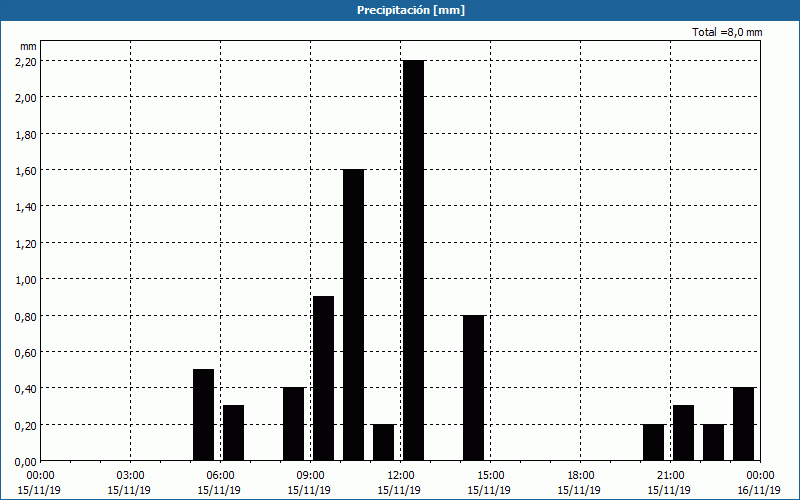Click the '1,20' y-axis value
The image size is (800, 500).
28,243
